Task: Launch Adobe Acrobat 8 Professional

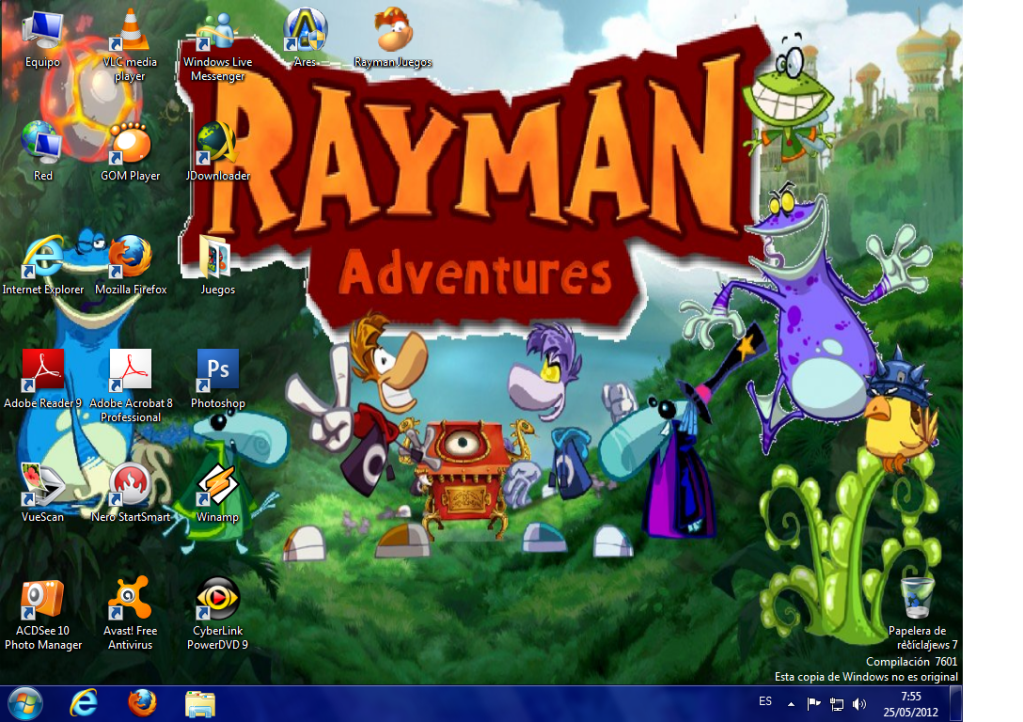Action: 130,386
